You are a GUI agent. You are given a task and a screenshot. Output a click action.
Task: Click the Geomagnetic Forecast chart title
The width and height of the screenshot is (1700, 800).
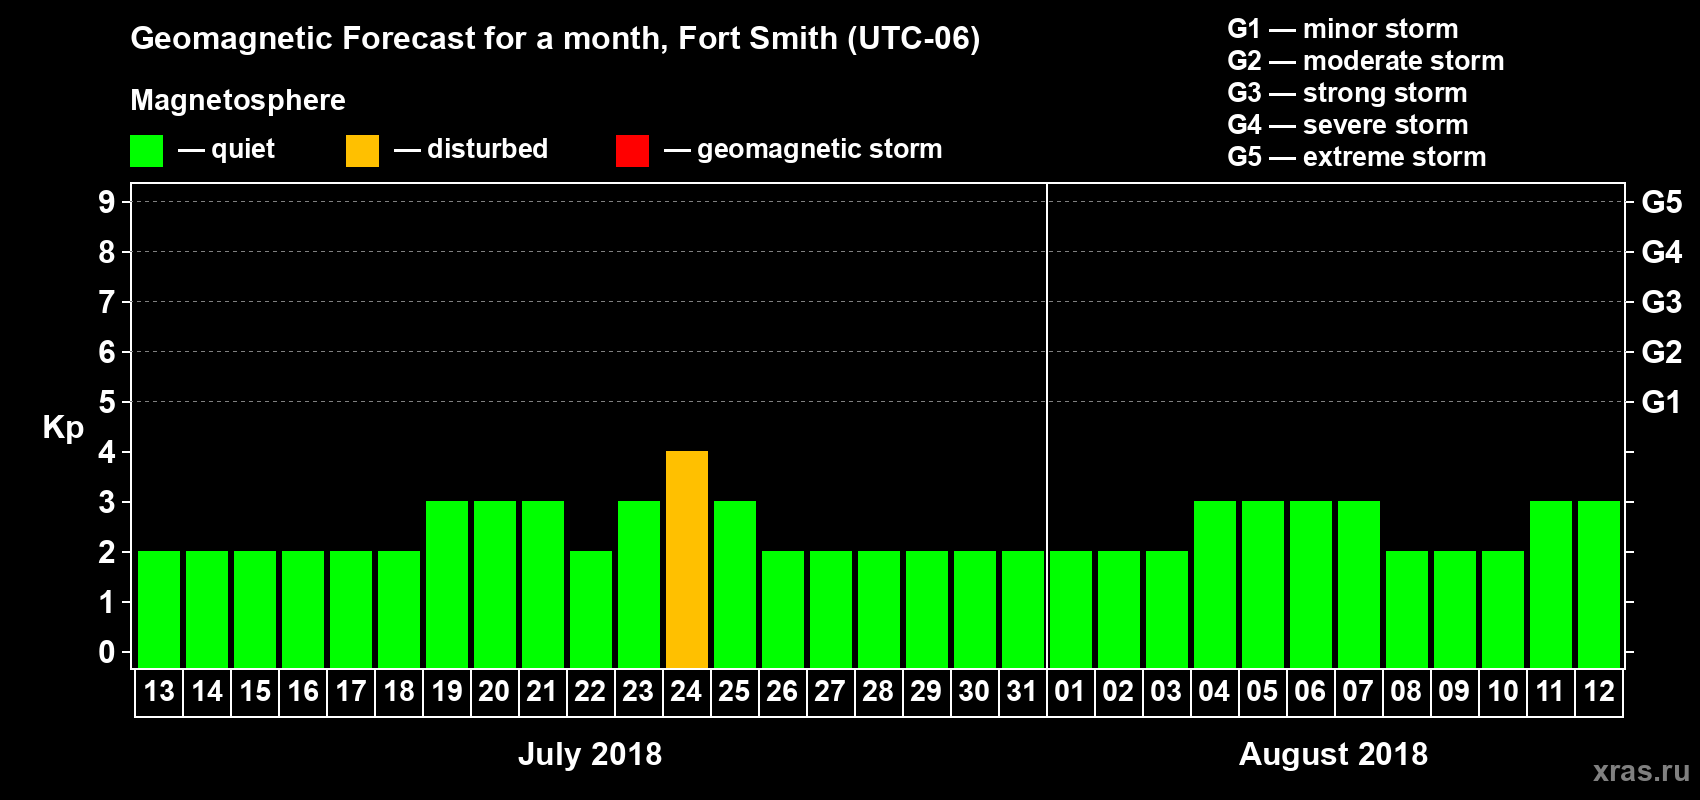coord(555,39)
